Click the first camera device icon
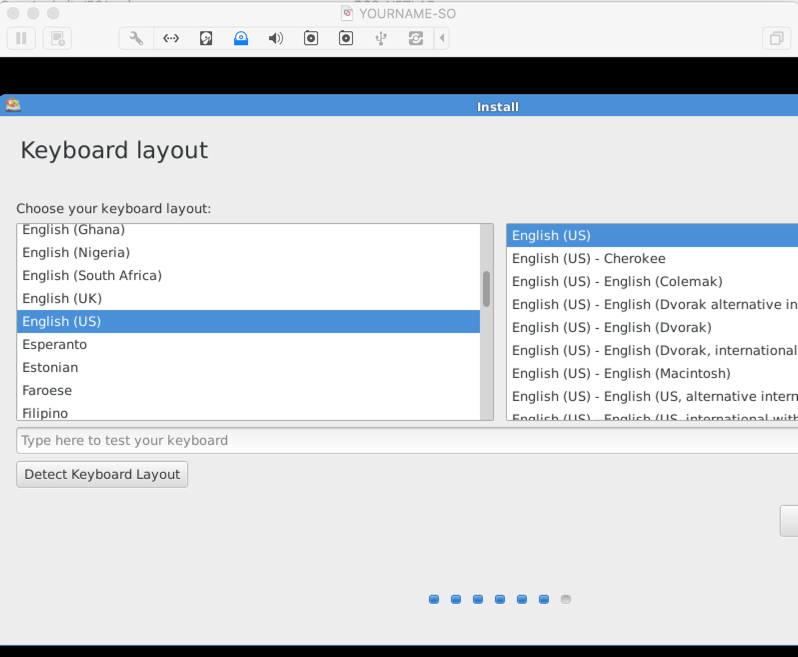 [x=311, y=38]
